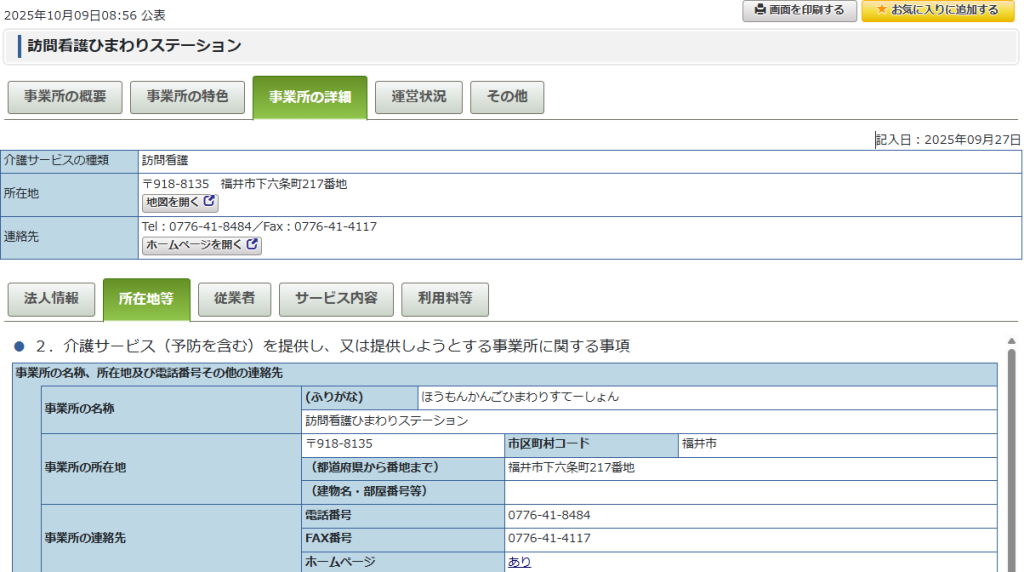Click the printer icon to print the page
1024x572 pixels.
[760, 10]
